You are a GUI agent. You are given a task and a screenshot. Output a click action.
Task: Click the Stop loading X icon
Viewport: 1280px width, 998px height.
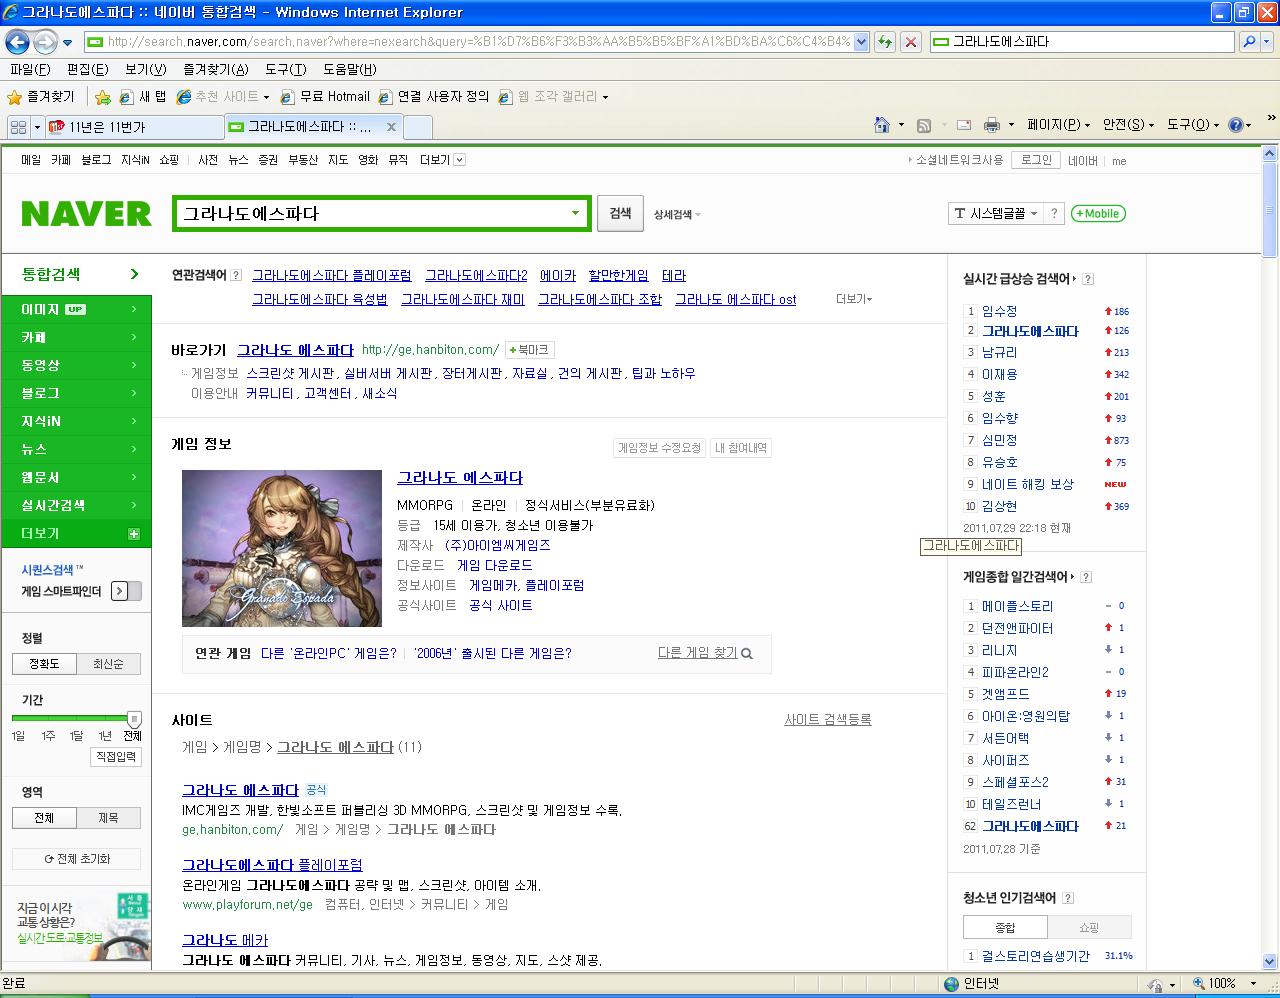911,42
